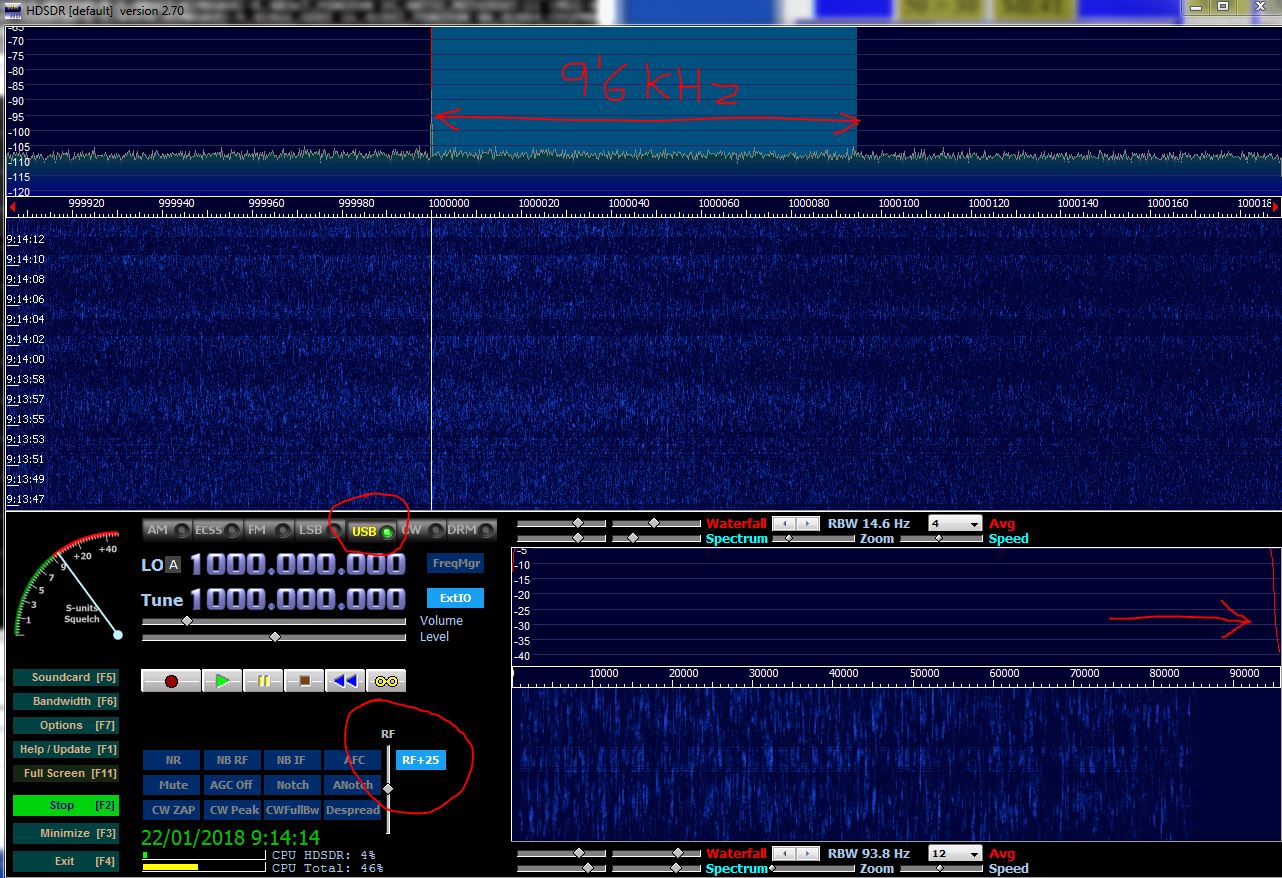The image size is (1282, 878).
Task: Open Soundcard [F5] settings
Action: 66,678
